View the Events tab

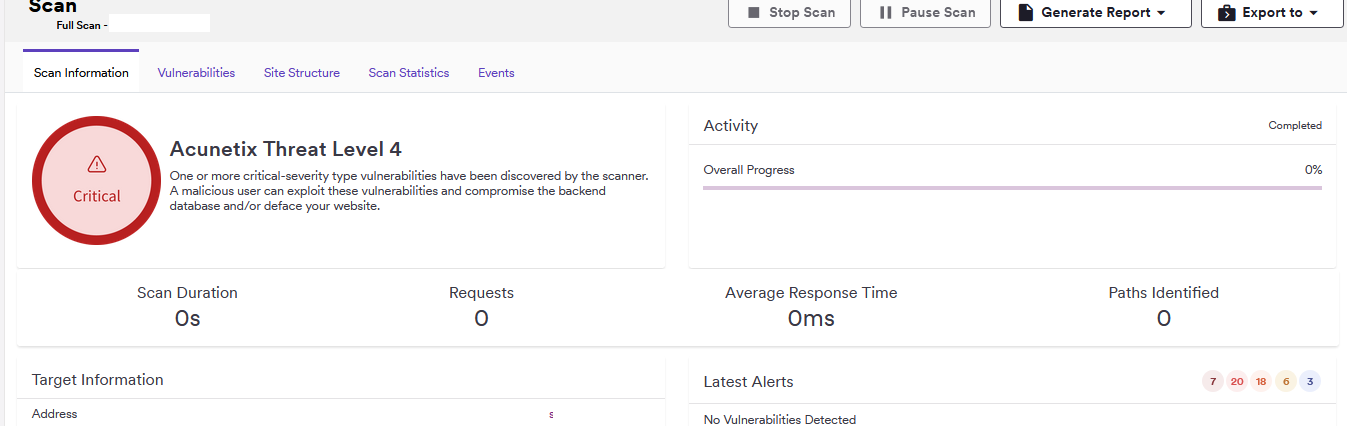click(496, 72)
